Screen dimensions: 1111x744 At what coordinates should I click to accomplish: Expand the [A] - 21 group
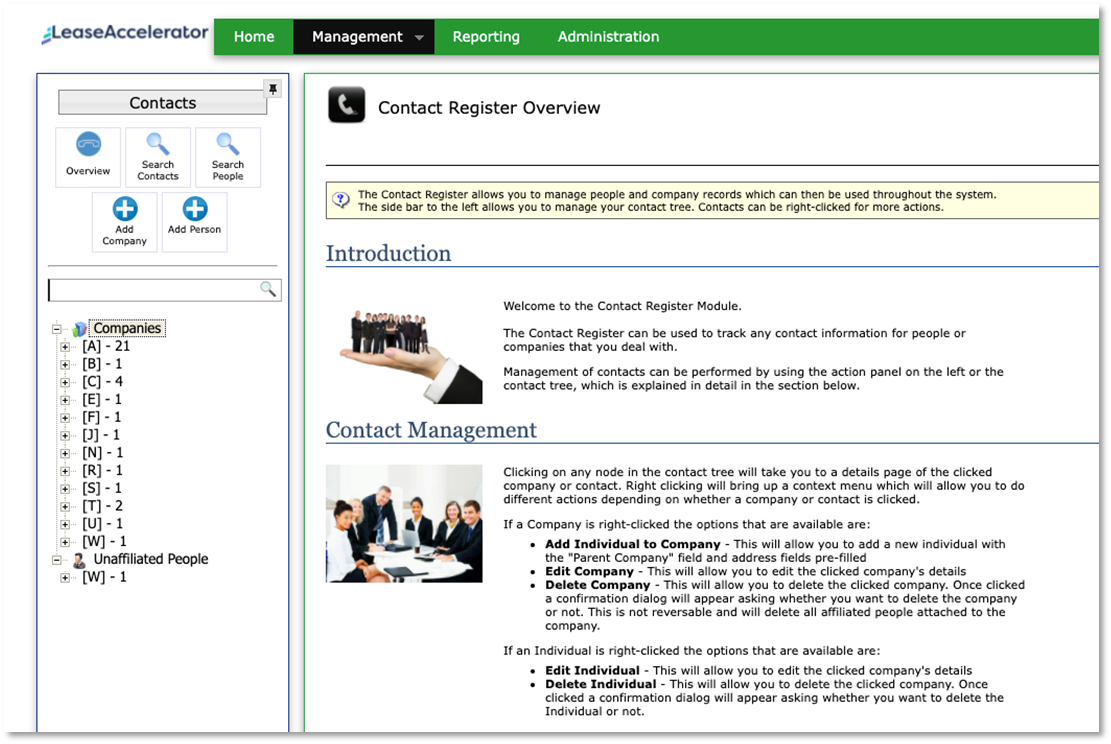tap(65, 346)
